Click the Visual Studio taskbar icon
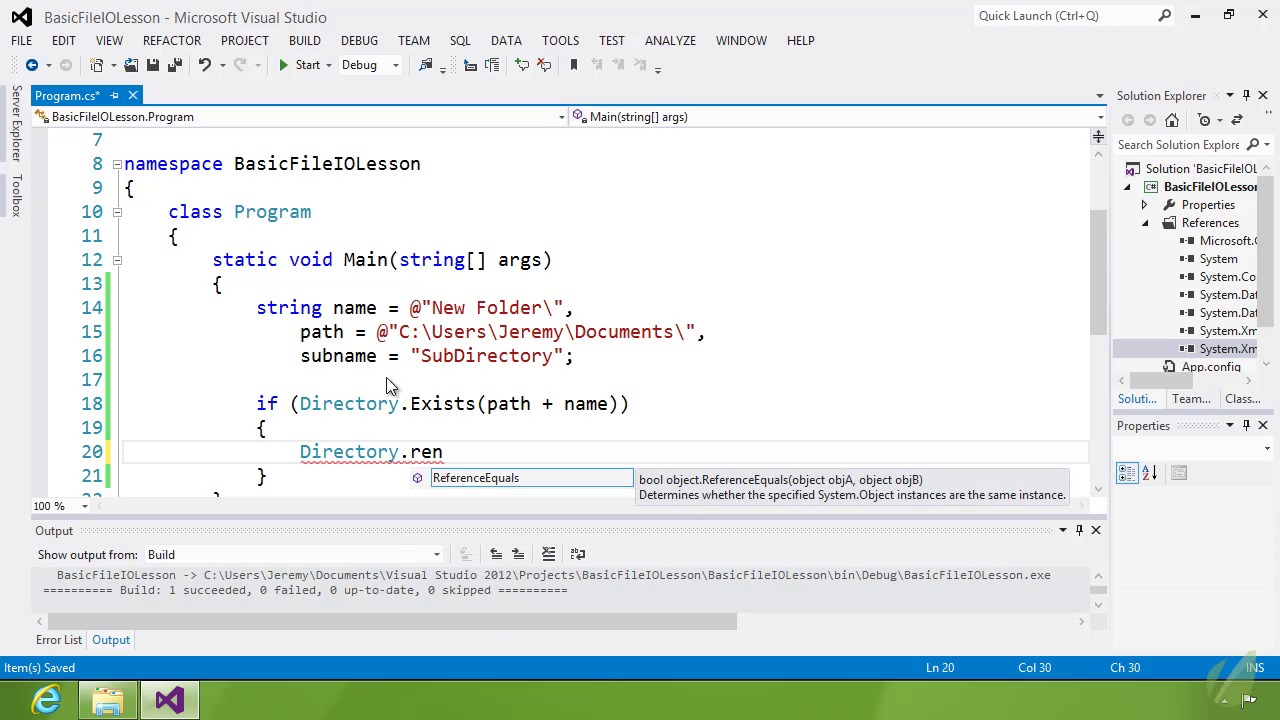The height and width of the screenshot is (720, 1280). pyautogui.click(x=169, y=700)
